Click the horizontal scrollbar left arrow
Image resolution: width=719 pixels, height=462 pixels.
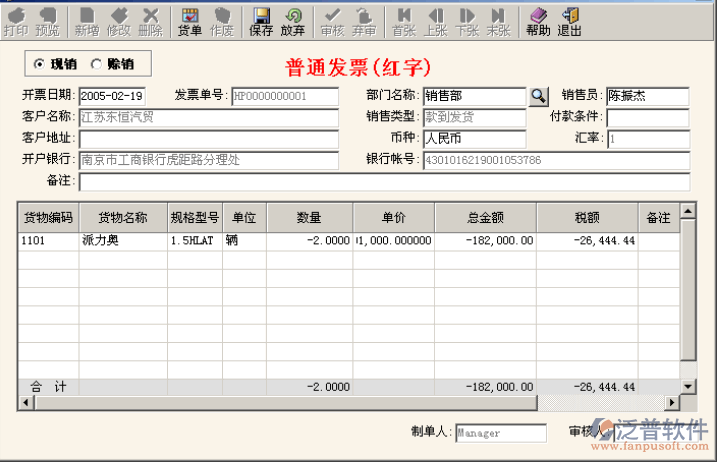[x=25, y=402]
